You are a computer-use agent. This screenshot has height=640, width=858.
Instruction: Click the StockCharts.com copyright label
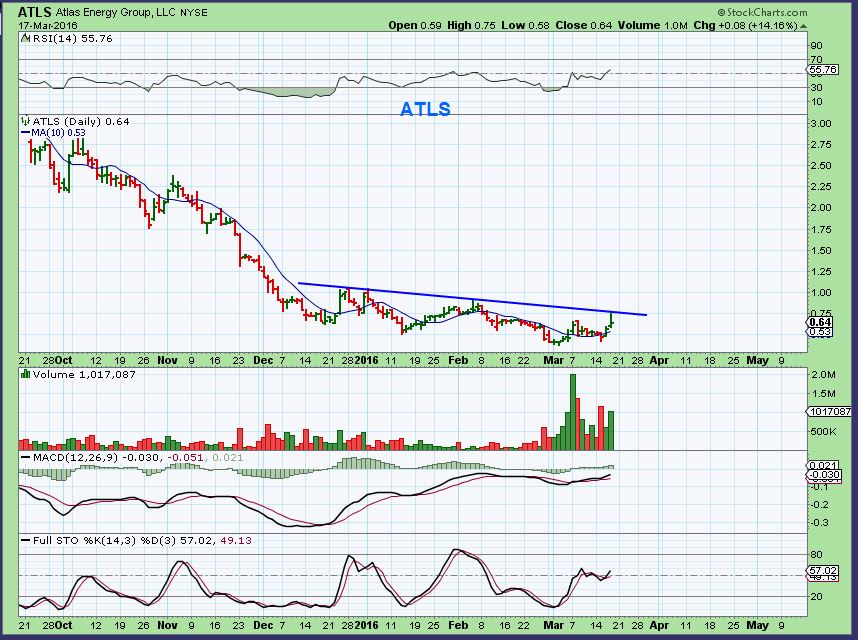pyautogui.click(x=763, y=12)
